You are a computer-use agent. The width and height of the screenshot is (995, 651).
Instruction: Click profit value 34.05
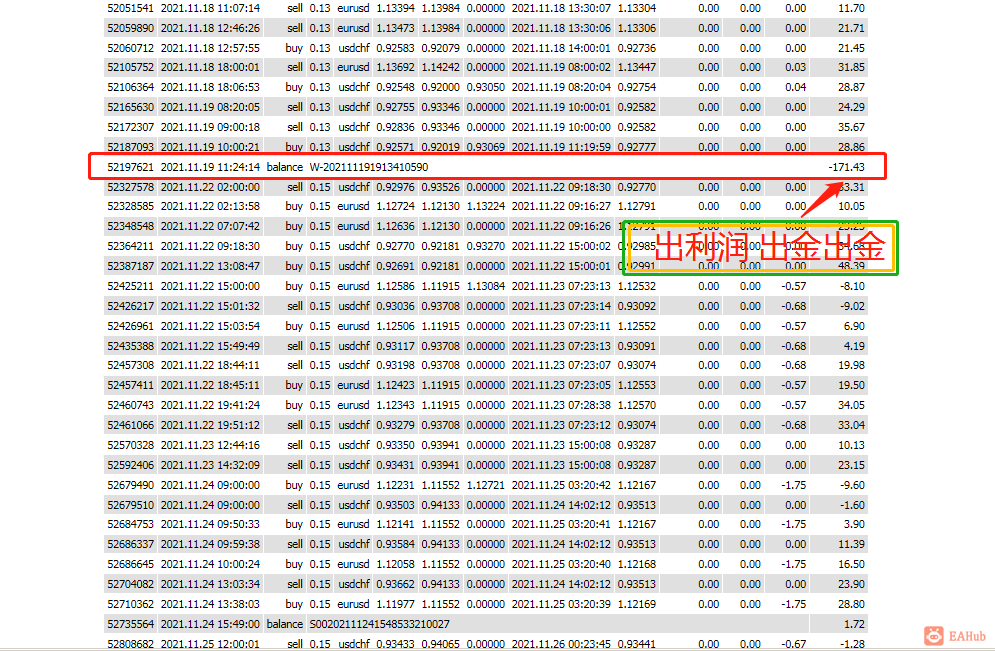852,405
